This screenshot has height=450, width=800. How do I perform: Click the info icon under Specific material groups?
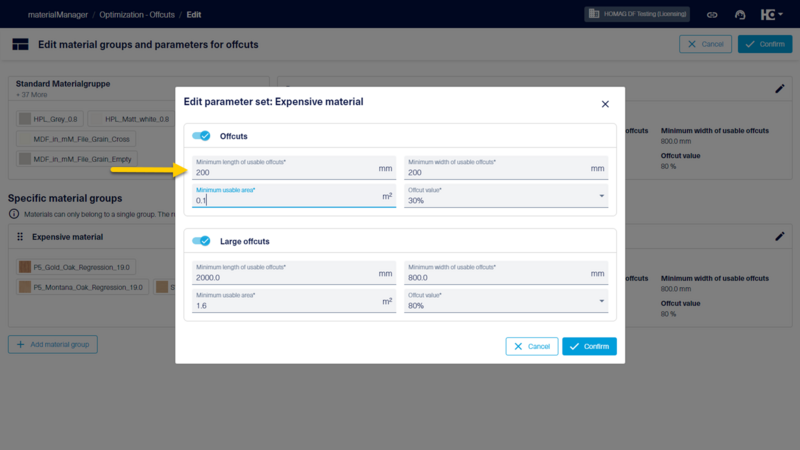coord(14,214)
